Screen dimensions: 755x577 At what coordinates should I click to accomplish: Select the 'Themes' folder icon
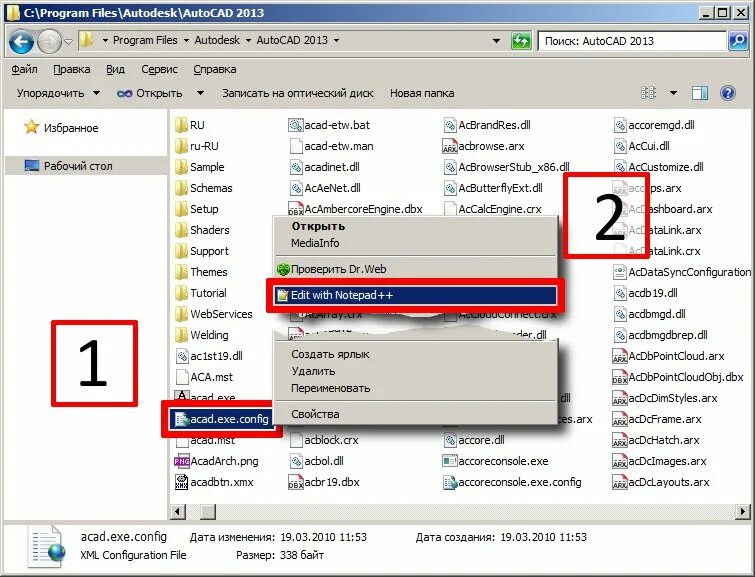click(181, 272)
